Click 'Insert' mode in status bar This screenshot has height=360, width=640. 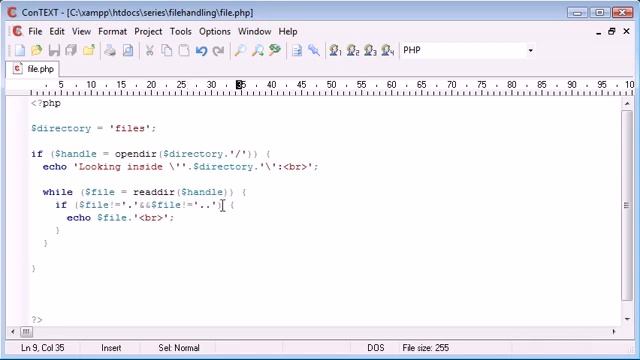click(111, 348)
